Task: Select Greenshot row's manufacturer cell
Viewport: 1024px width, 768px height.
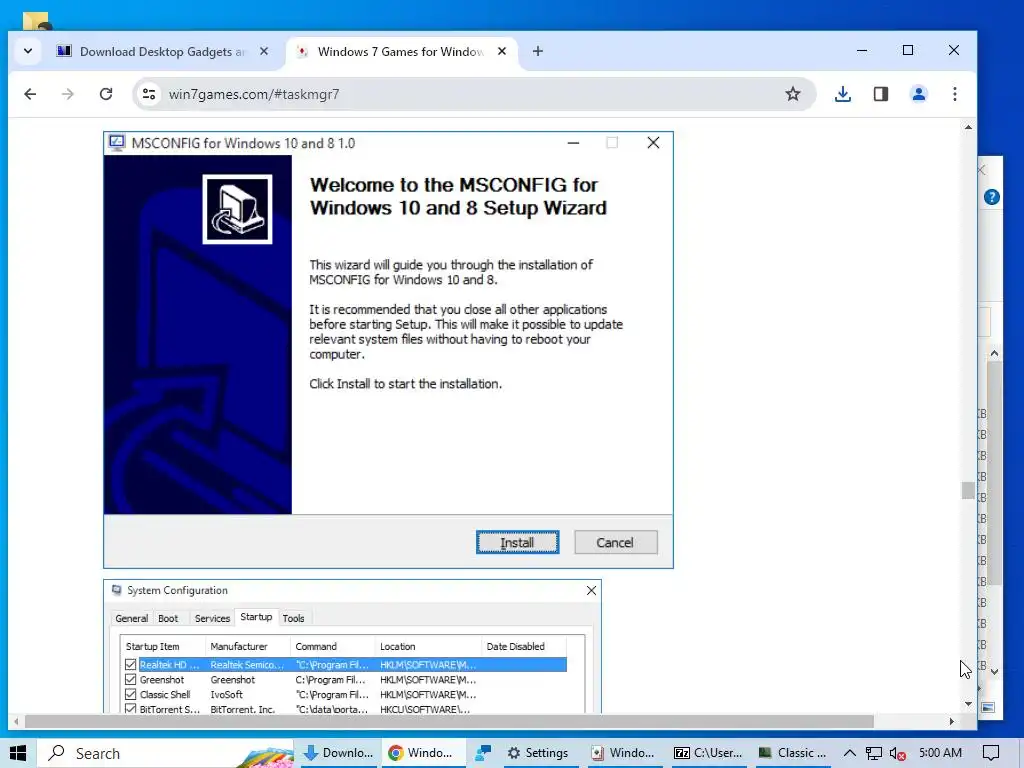Action: pyautogui.click(x=232, y=680)
